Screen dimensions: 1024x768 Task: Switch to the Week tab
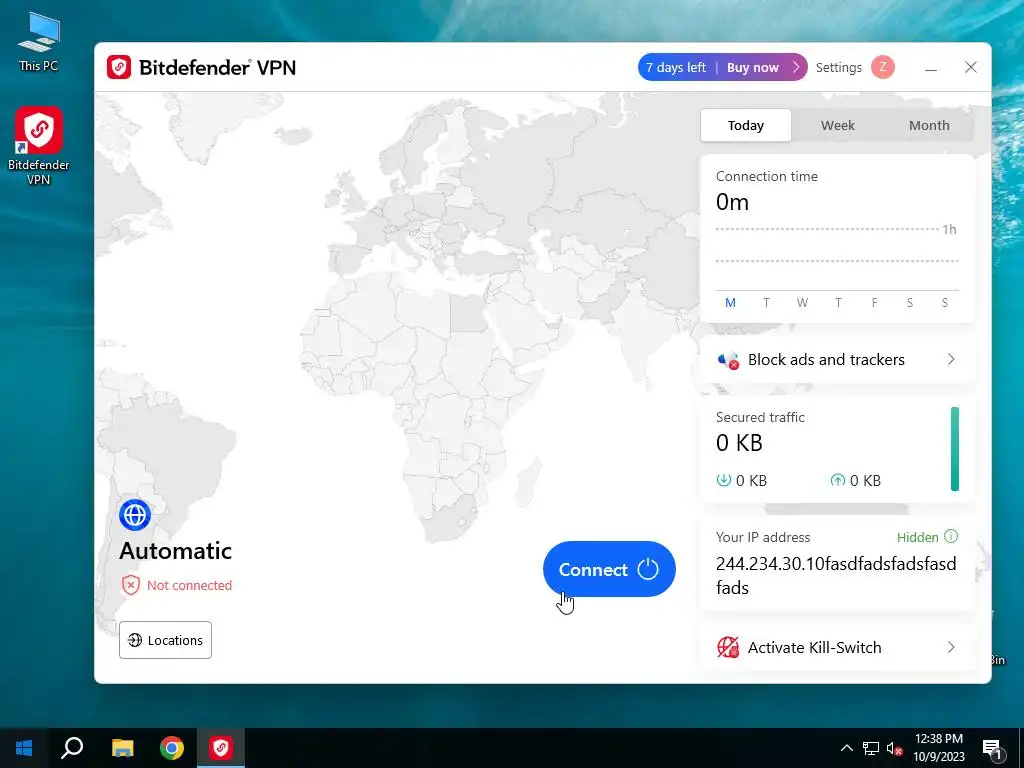click(837, 125)
